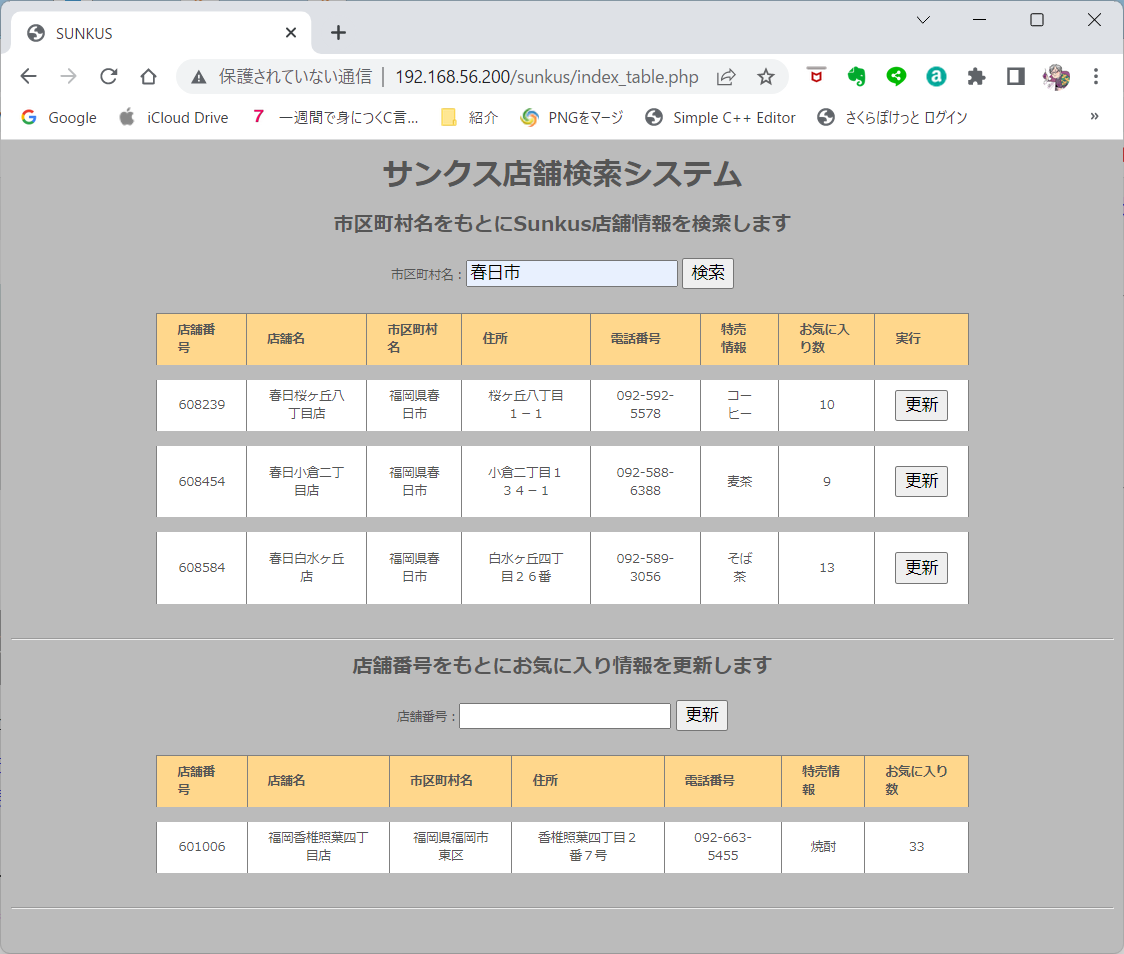Click the browser forward arrow
The height and width of the screenshot is (954, 1124).
68,76
